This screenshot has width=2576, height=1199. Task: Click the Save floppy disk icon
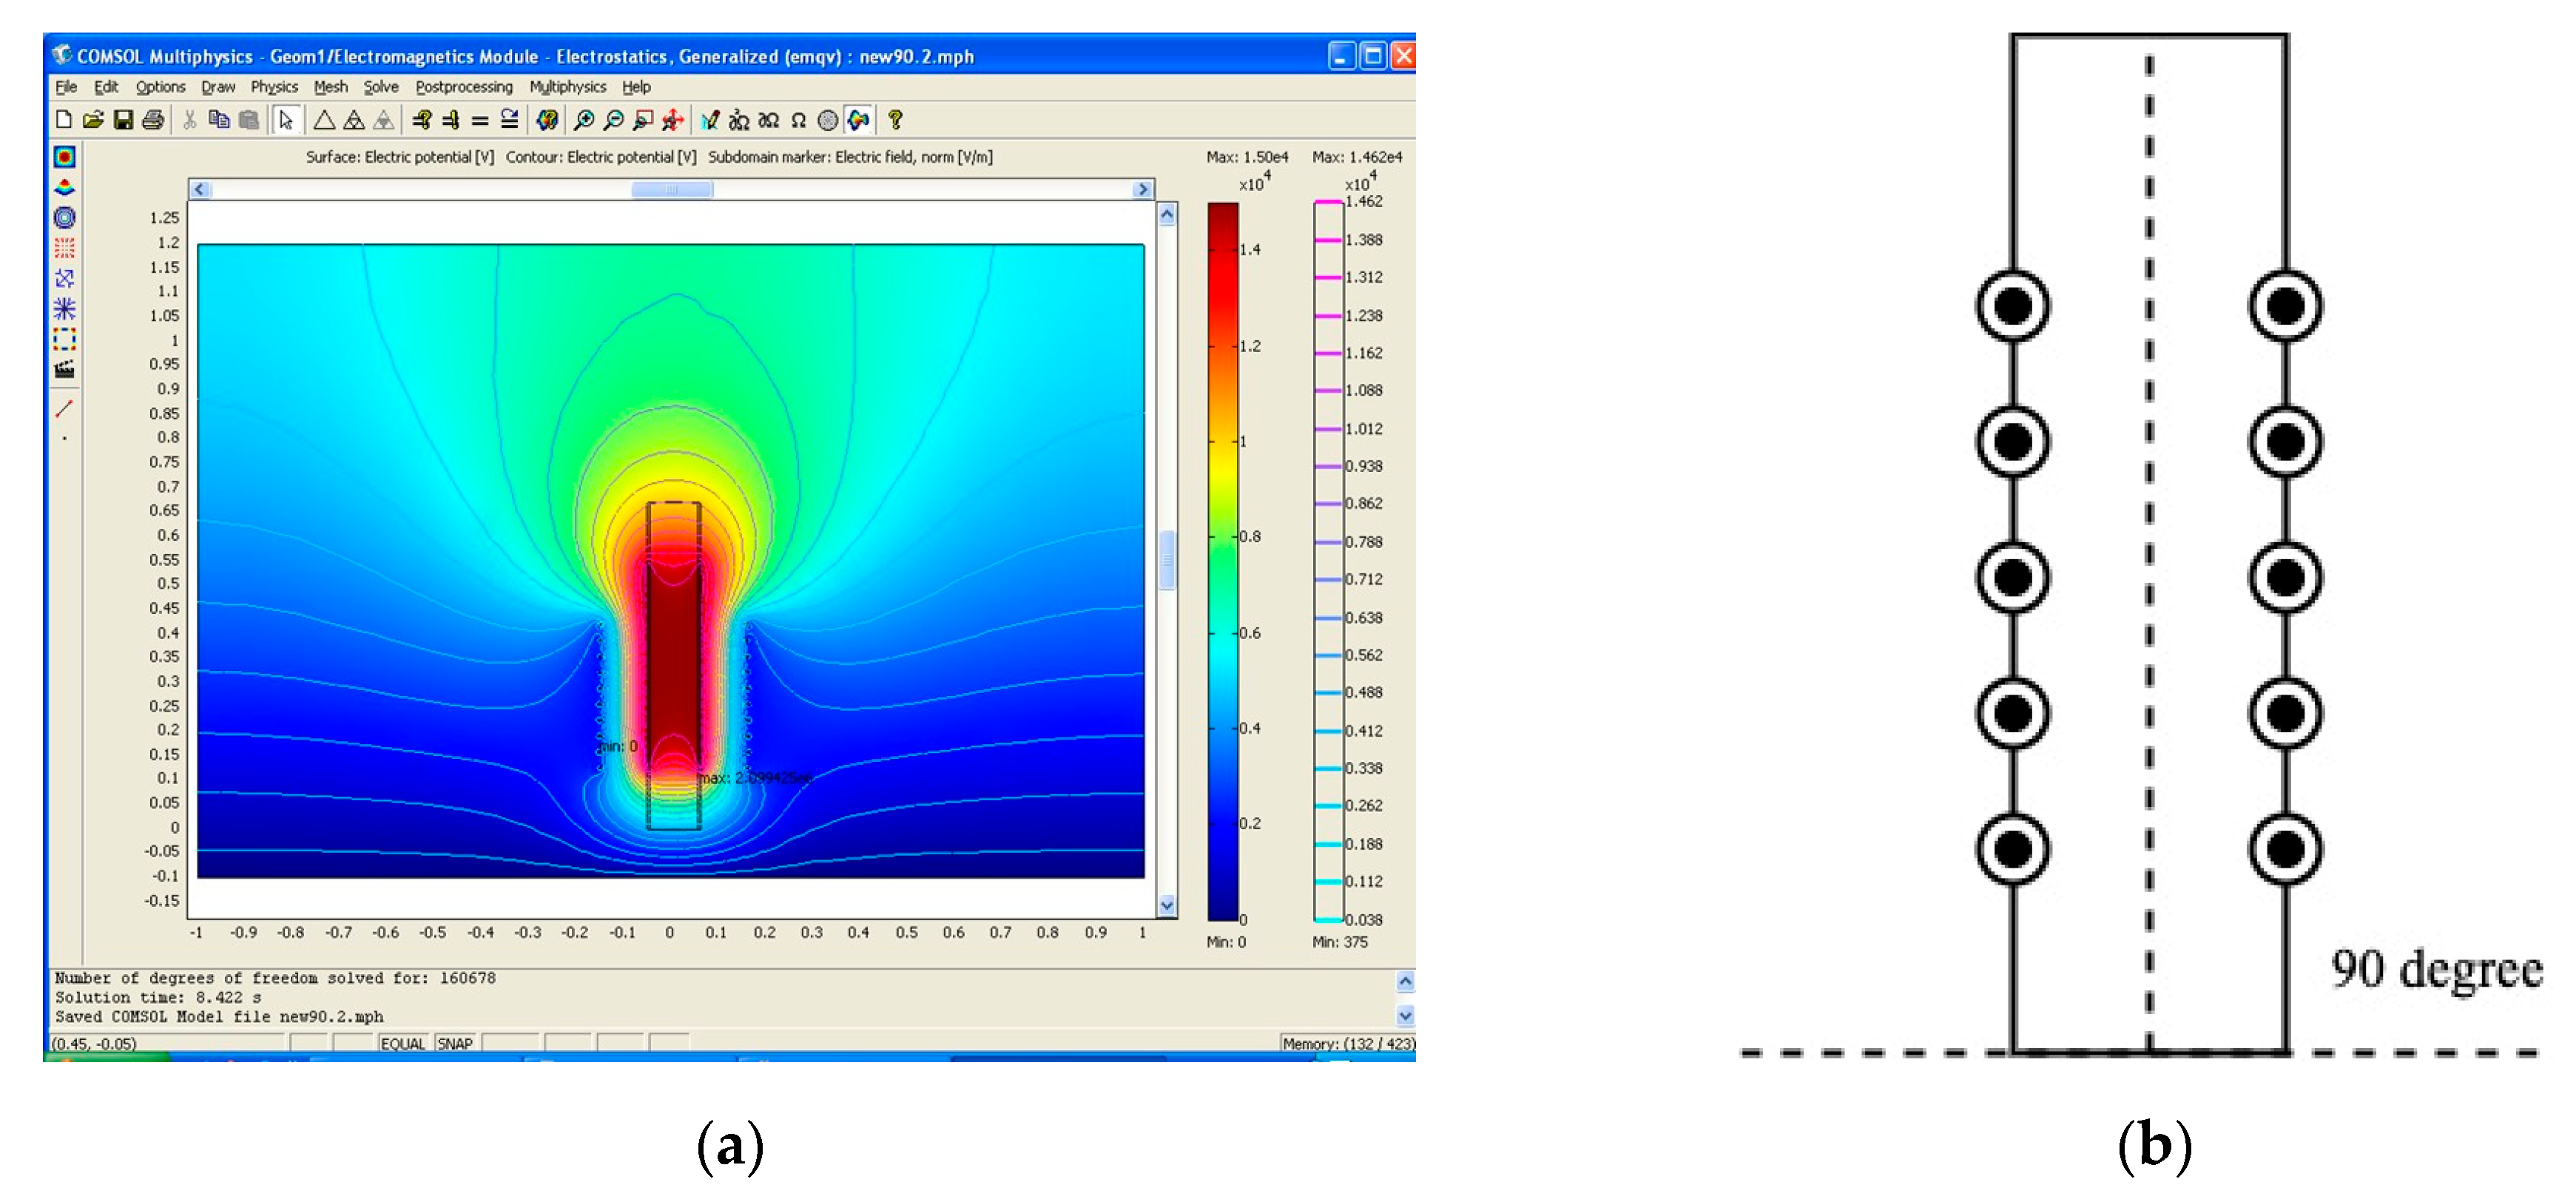pos(123,121)
